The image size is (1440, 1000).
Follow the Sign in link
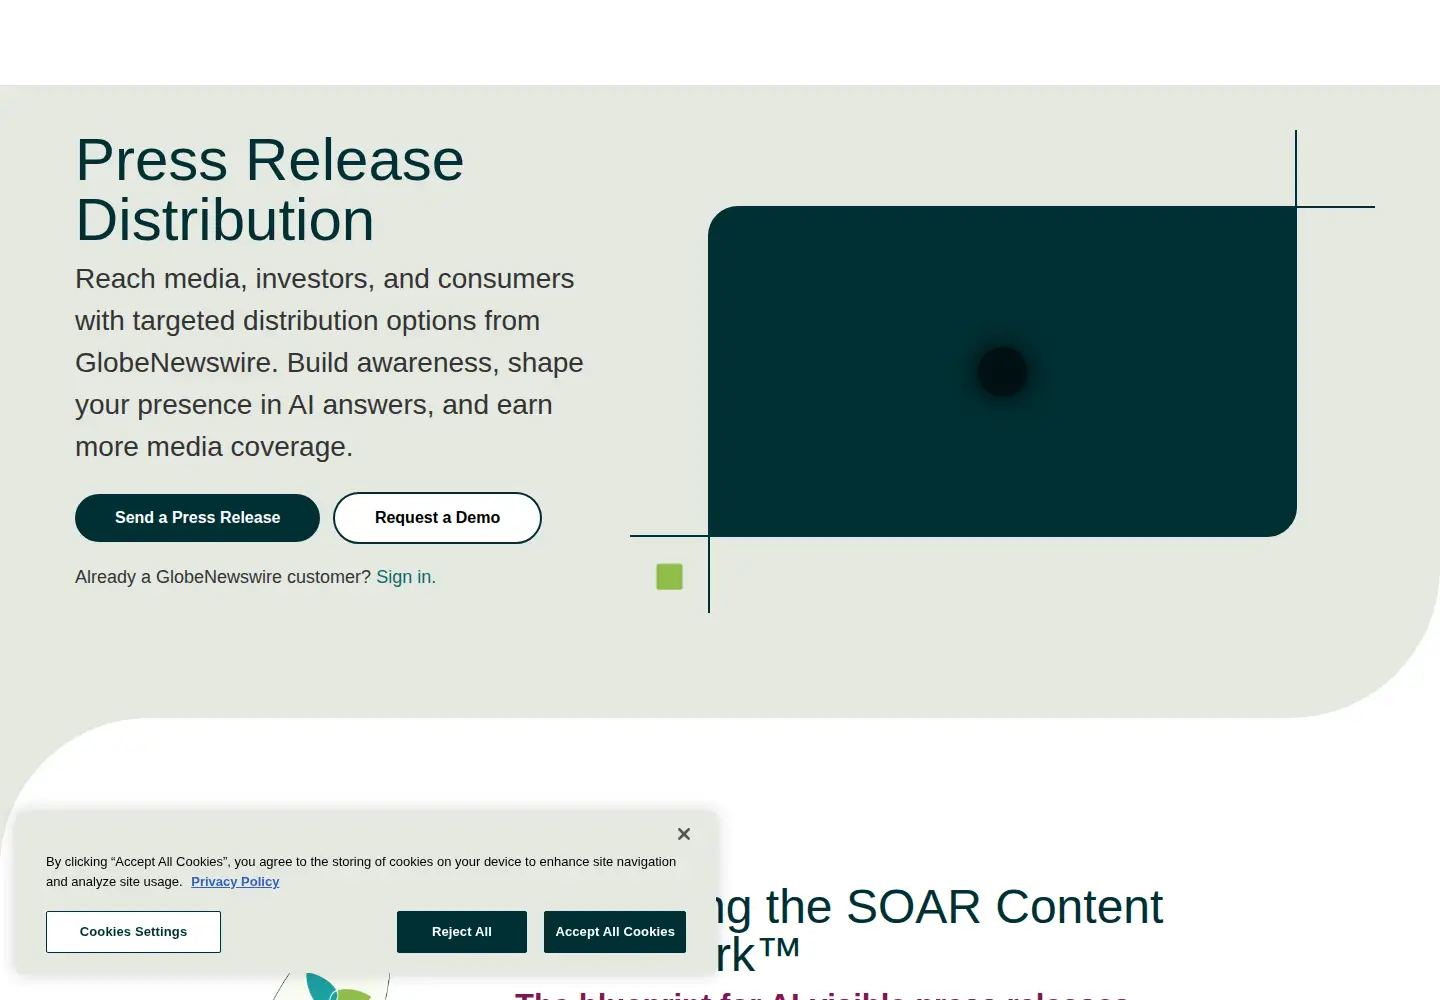[x=406, y=577]
